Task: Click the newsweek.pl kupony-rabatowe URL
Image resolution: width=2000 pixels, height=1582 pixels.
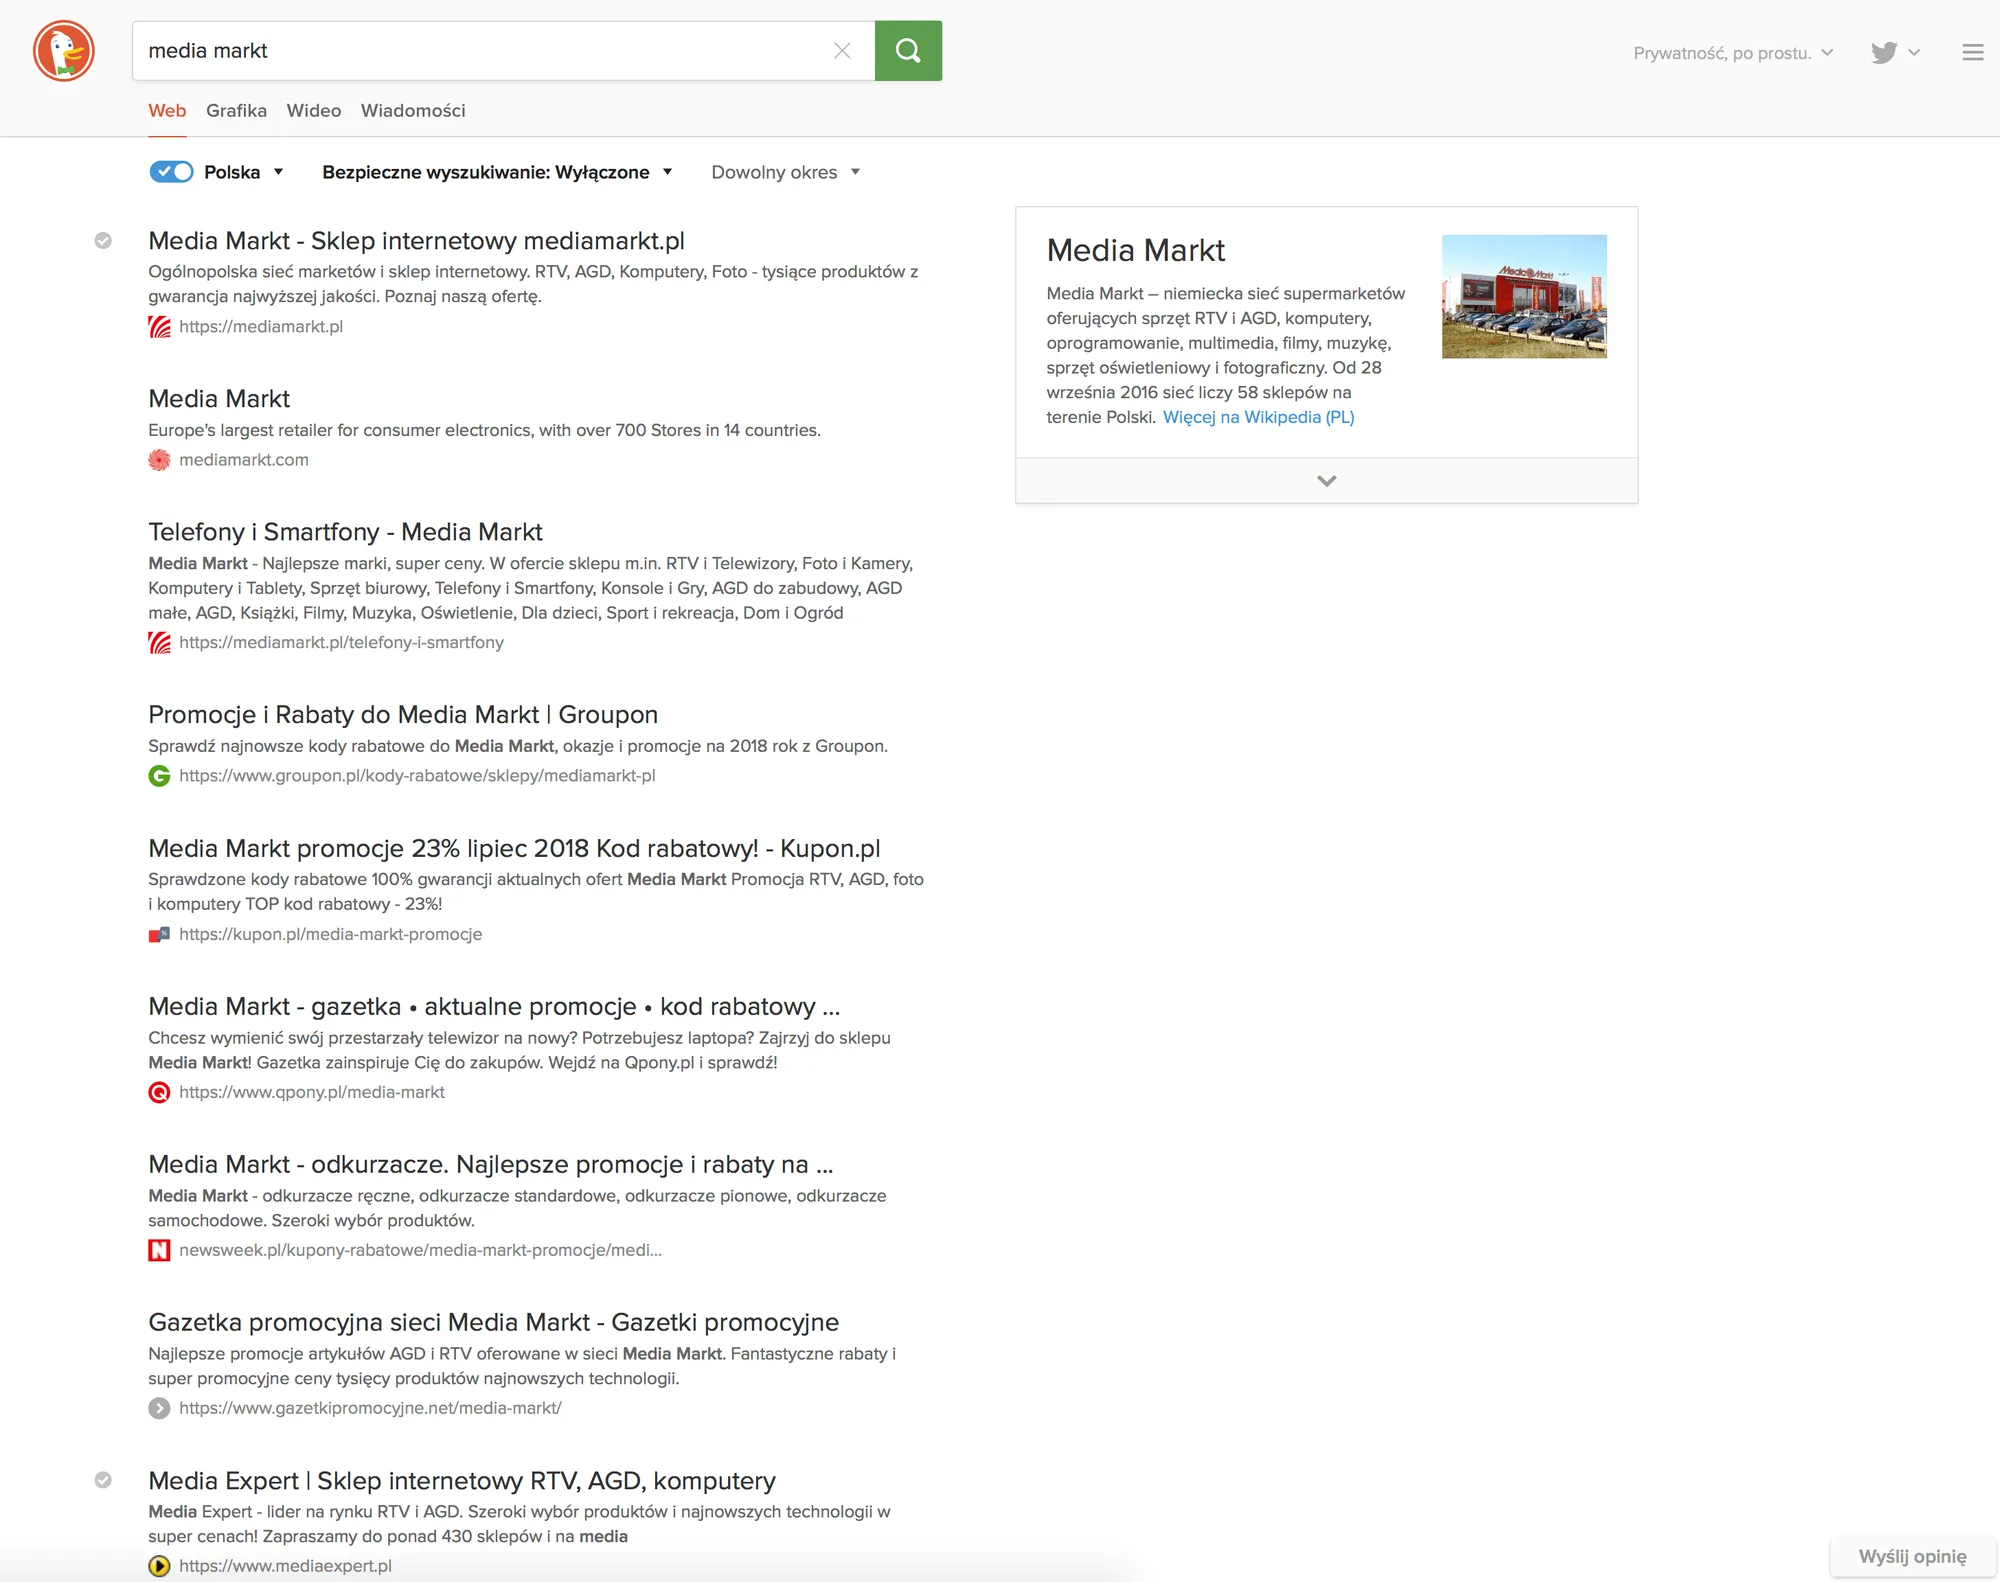Action: (420, 1251)
